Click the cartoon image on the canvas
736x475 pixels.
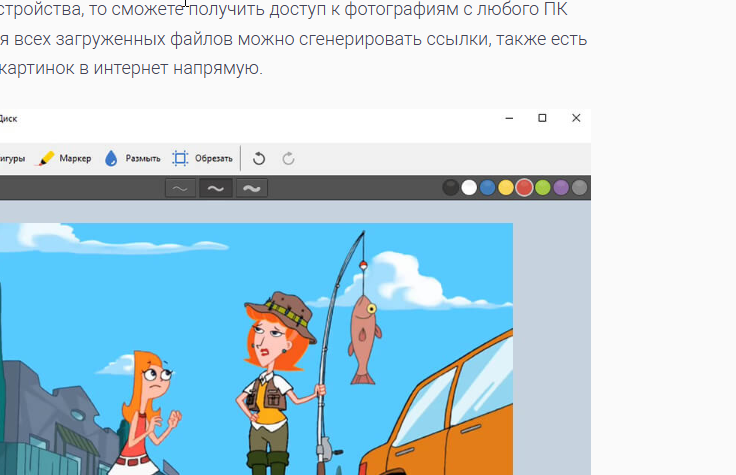tap(256, 349)
